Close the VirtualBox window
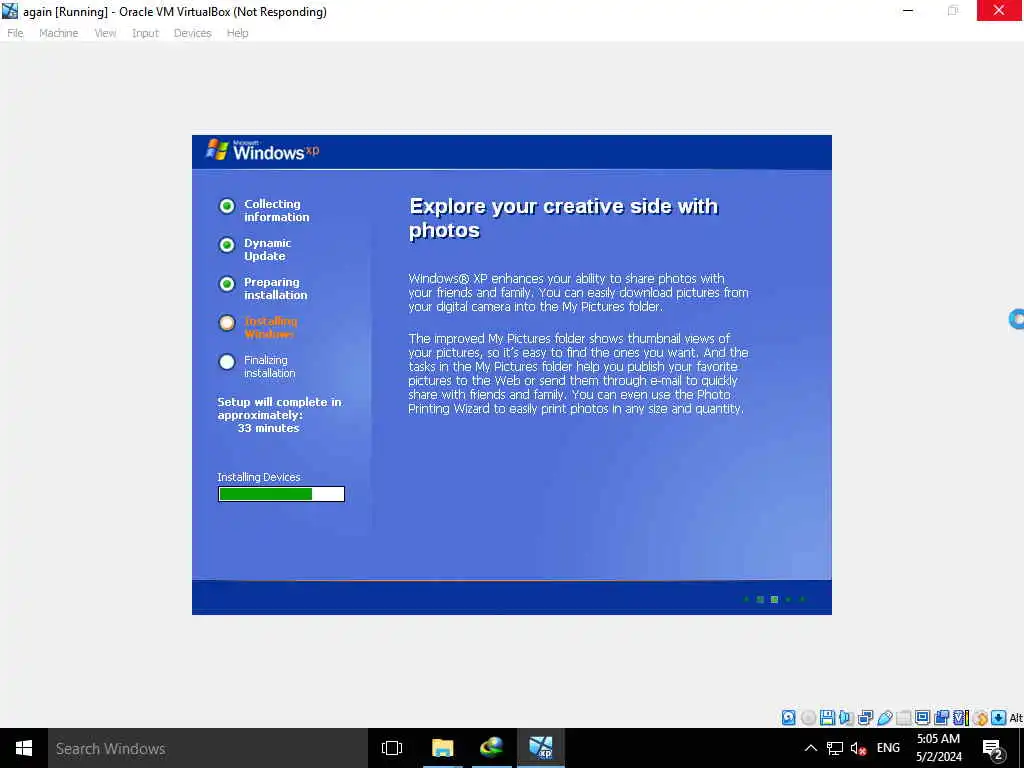Viewport: 1024px width, 768px height. point(999,10)
